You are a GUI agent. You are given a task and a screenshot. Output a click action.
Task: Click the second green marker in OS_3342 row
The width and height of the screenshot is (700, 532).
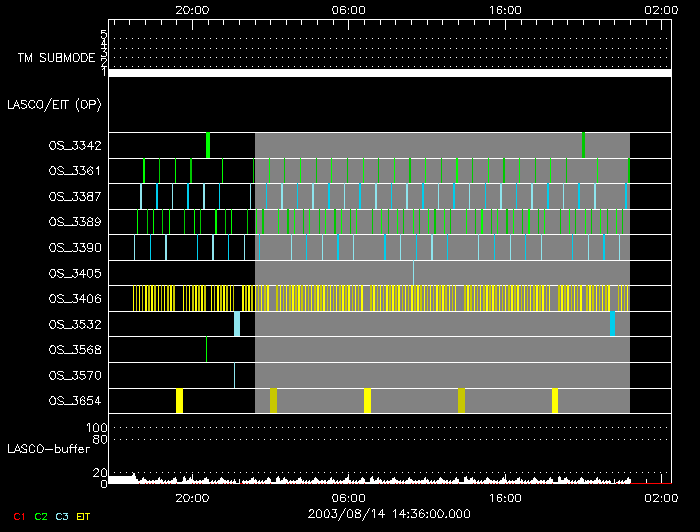(x=583, y=145)
